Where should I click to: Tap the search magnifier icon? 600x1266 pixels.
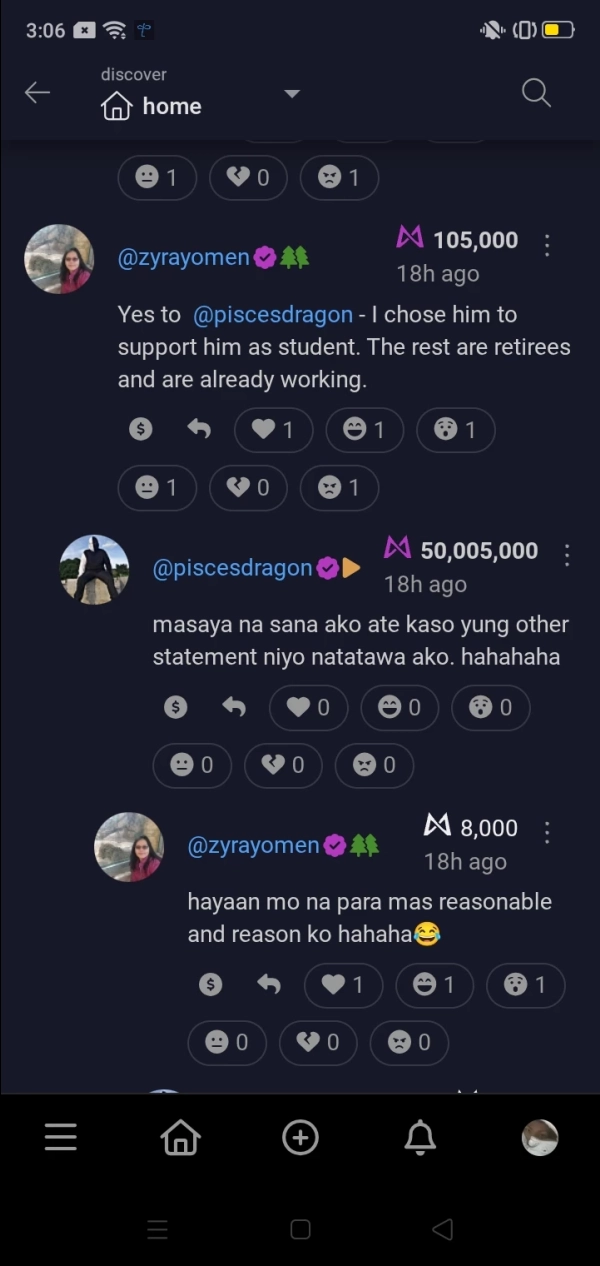pyautogui.click(x=536, y=93)
